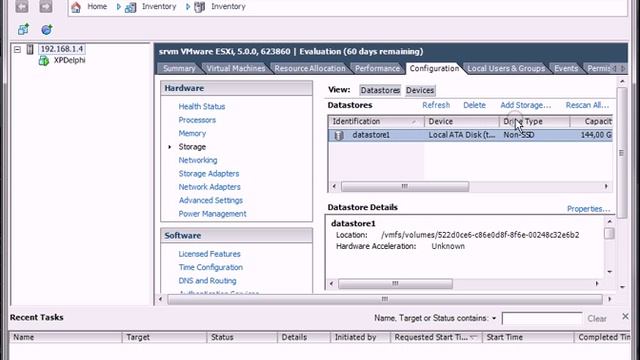Click the datastore1 disk icon

339,135
